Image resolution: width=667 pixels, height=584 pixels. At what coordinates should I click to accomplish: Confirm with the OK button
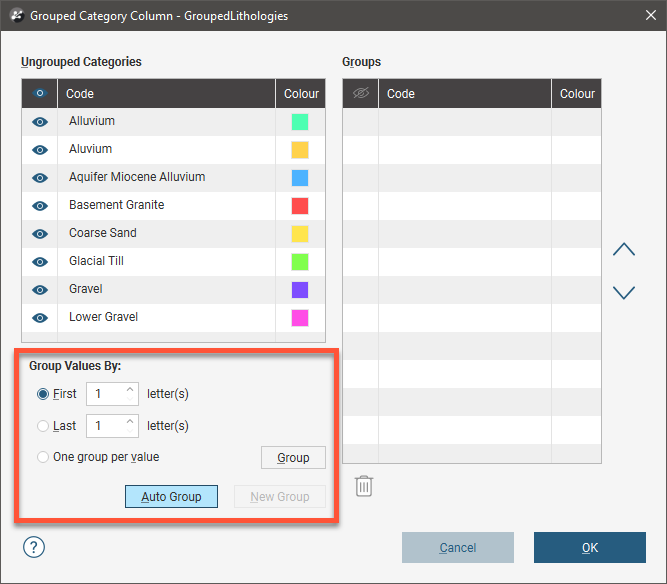tap(589, 547)
